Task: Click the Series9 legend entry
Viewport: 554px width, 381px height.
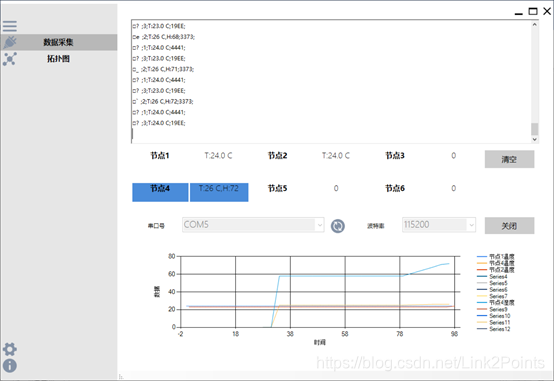Action: (492, 309)
